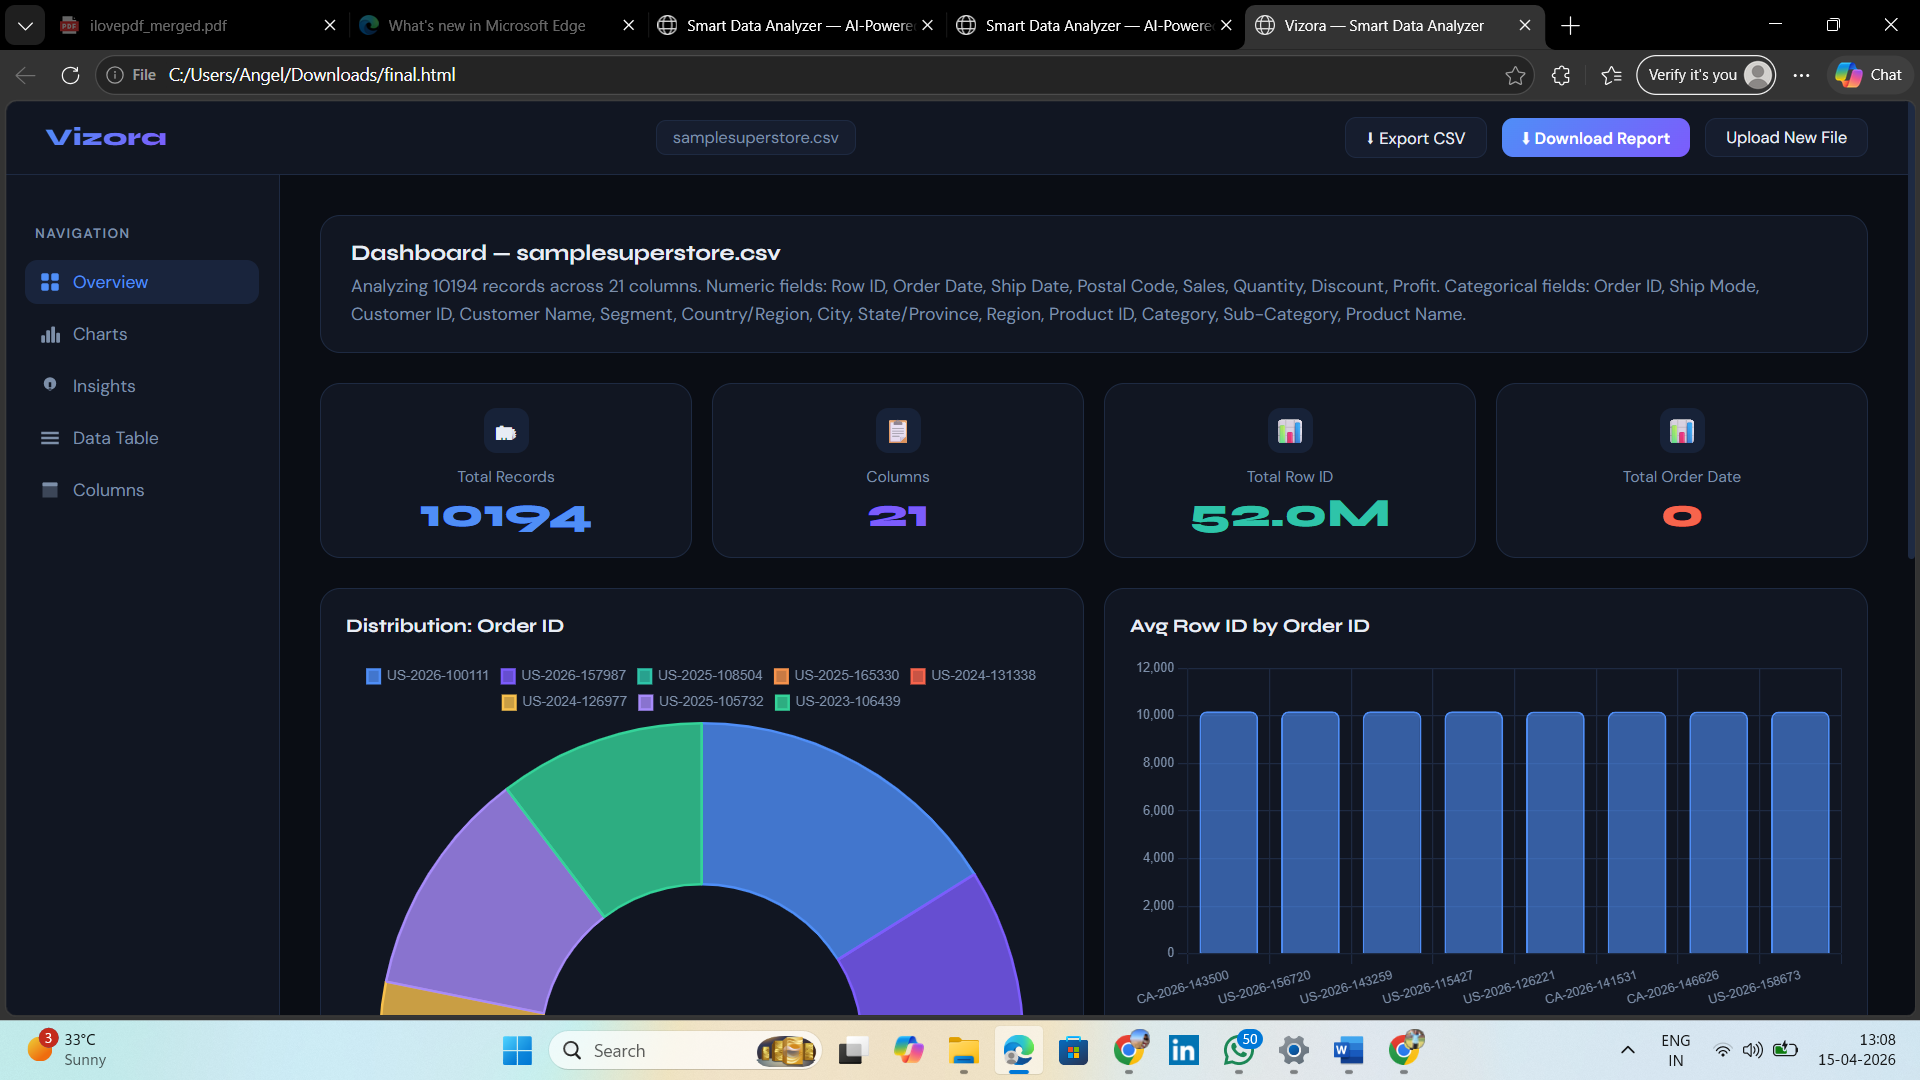This screenshot has width=1920, height=1080.
Task: Go back using the browser back arrow
Action: (x=26, y=75)
